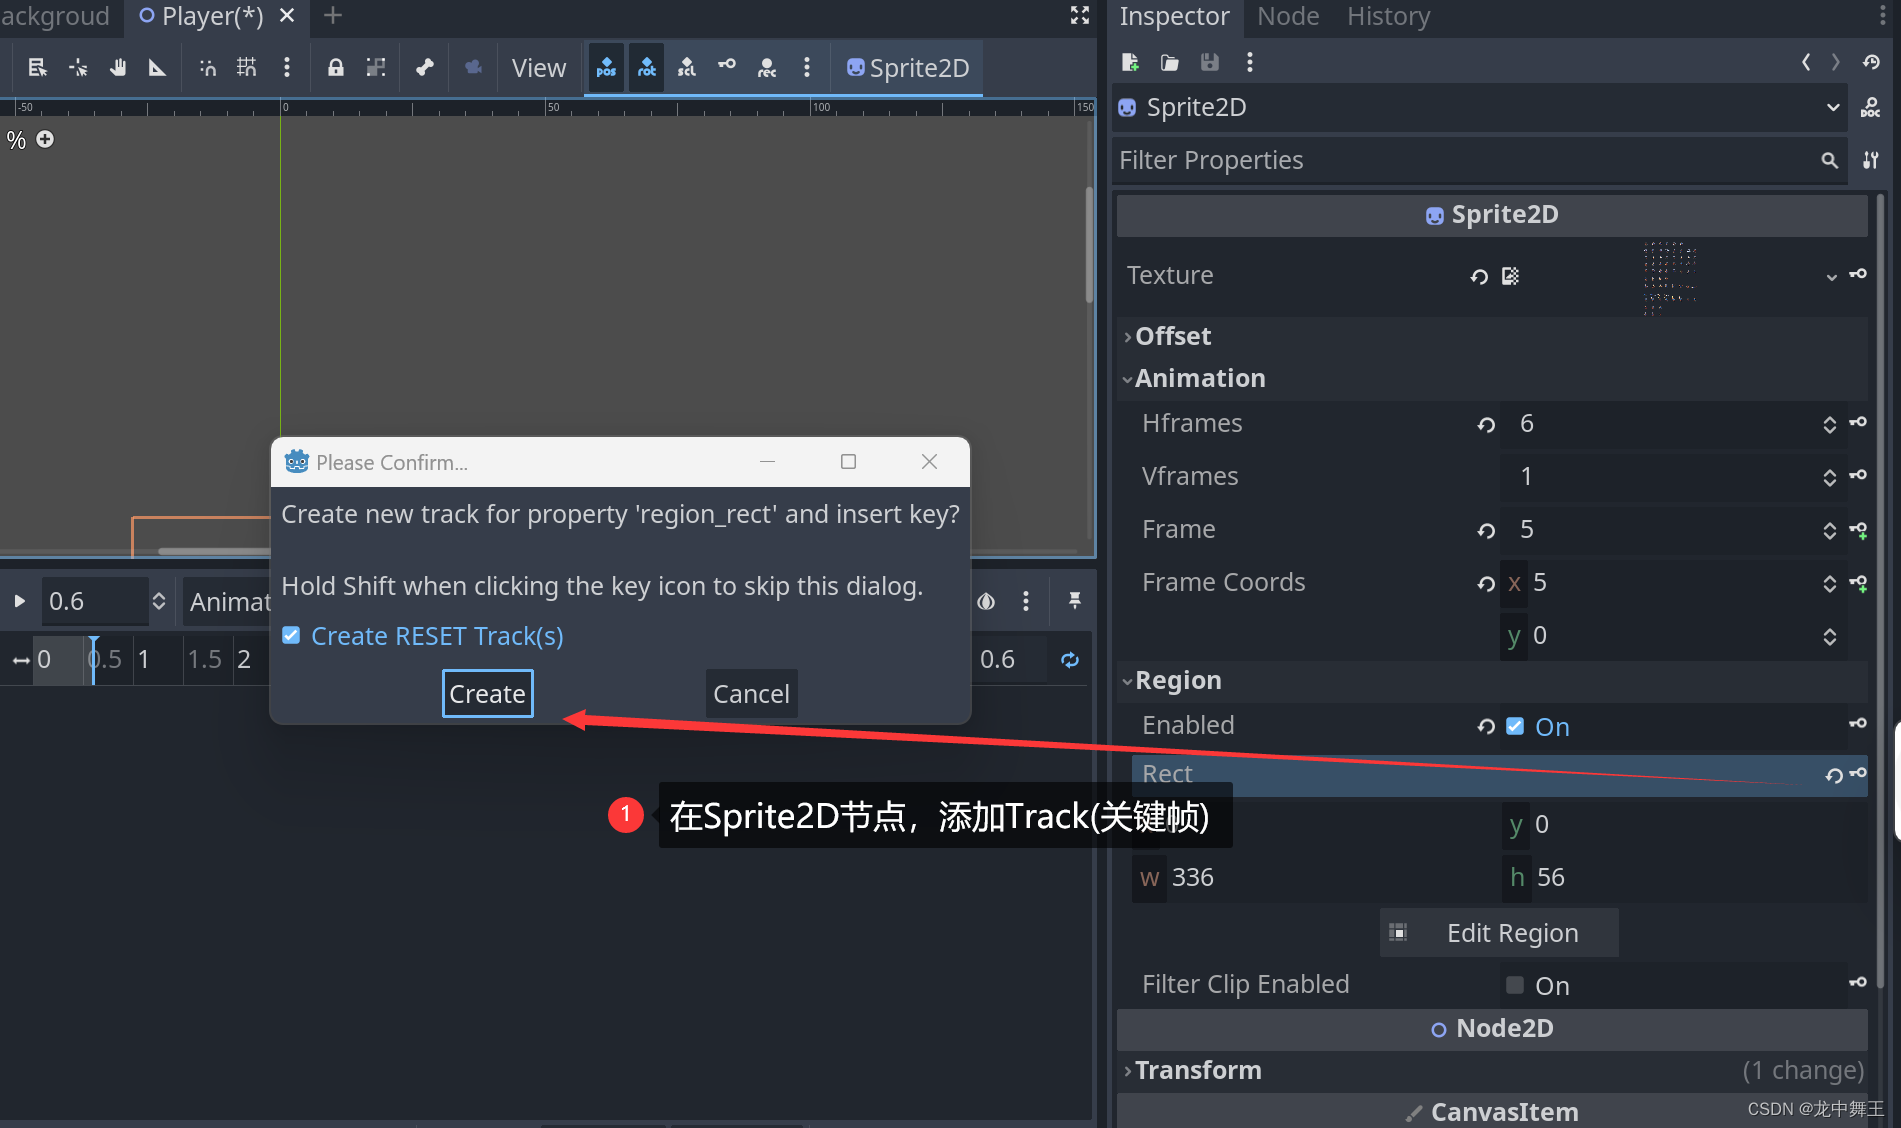Lock the selected node

tap(336, 67)
